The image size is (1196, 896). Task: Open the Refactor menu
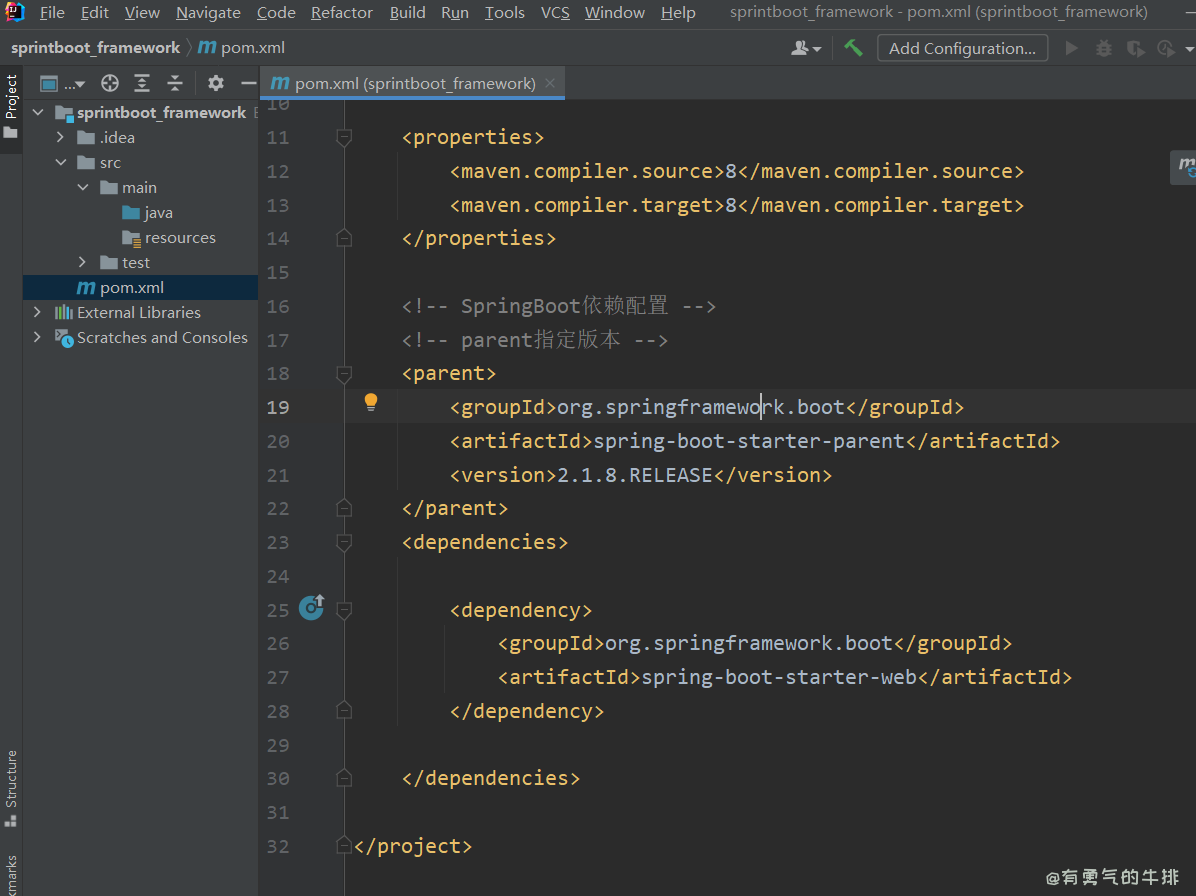pos(341,13)
